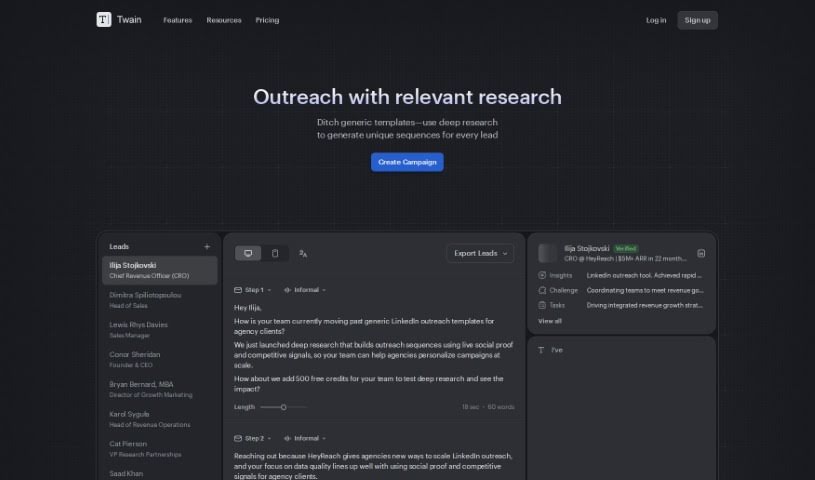Switch to desktop view icon

(x=248, y=253)
